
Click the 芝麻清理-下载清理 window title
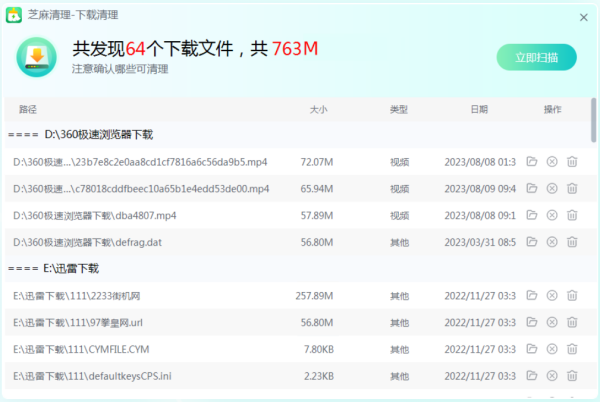(73, 15)
